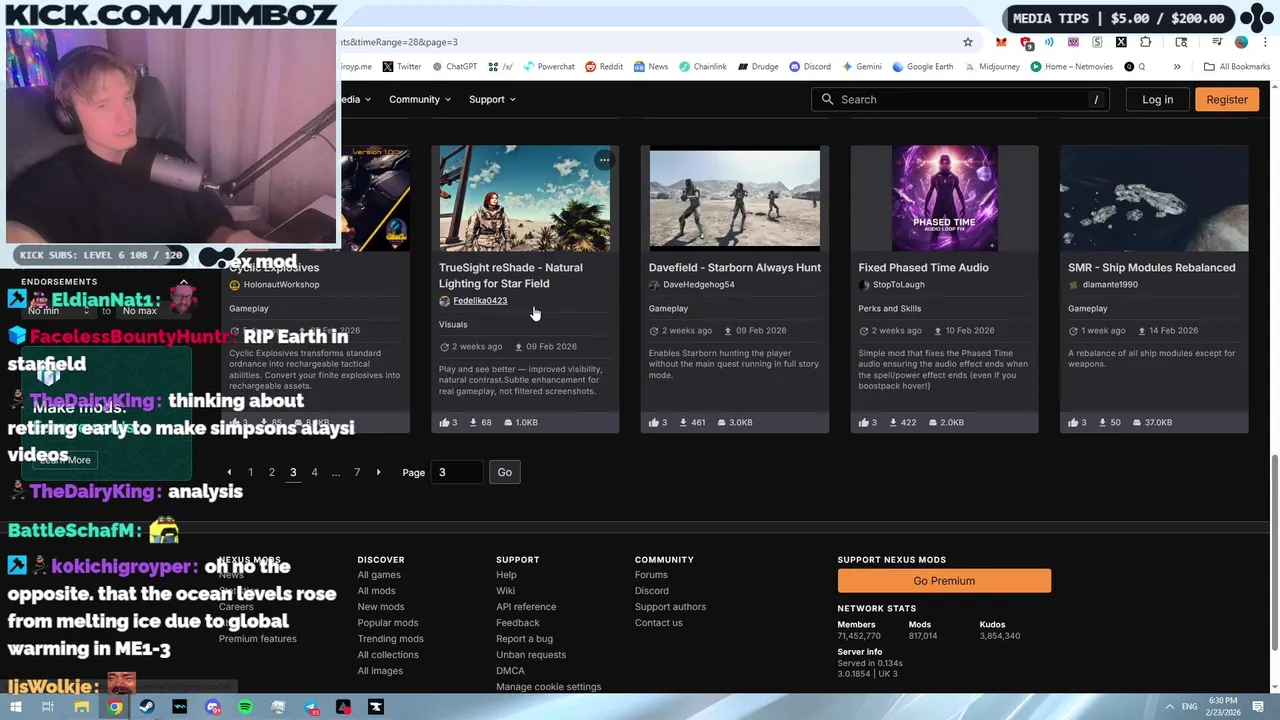Visit author diamante1990 profile

point(1110,285)
